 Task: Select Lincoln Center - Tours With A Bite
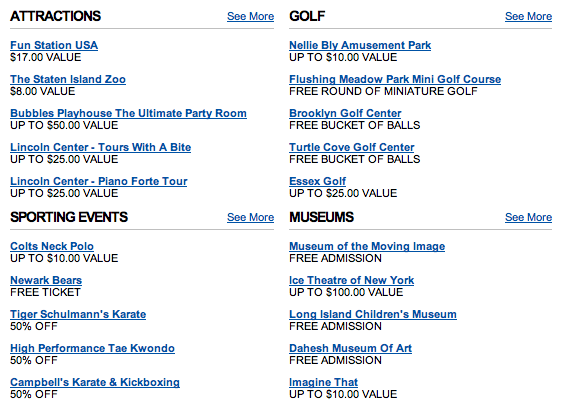coord(101,147)
